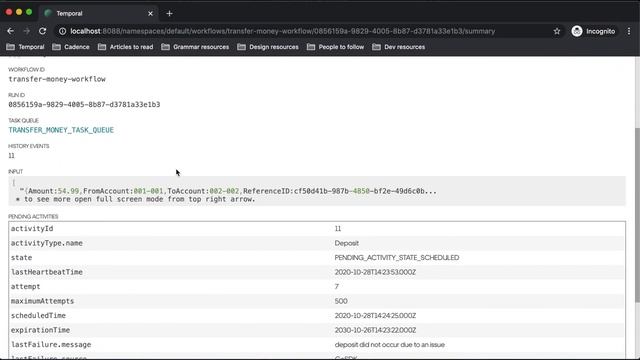640x360 pixels.
Task: Open the Incognito profile indicator
Action: [x=593, y=31]
